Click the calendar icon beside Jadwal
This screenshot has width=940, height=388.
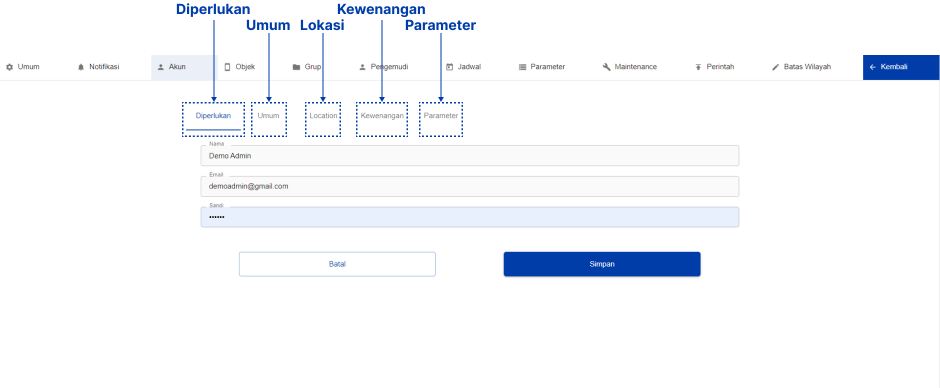(x=450, y=67)
